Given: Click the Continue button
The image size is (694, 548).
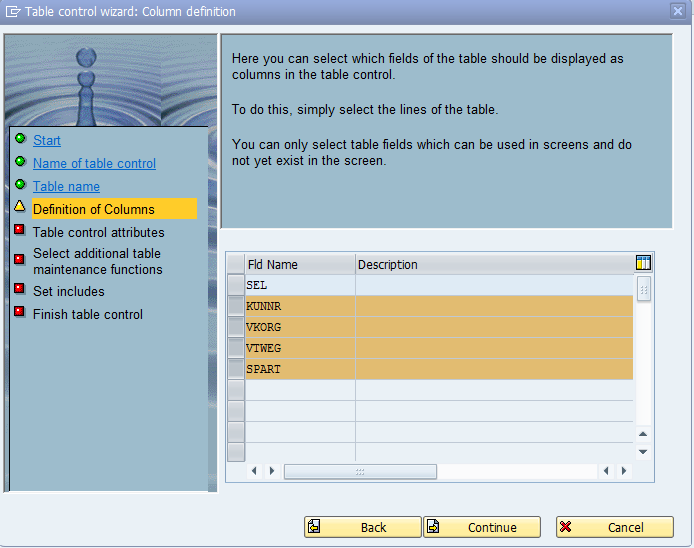Looking at the screenshot, I should (482, 527).
